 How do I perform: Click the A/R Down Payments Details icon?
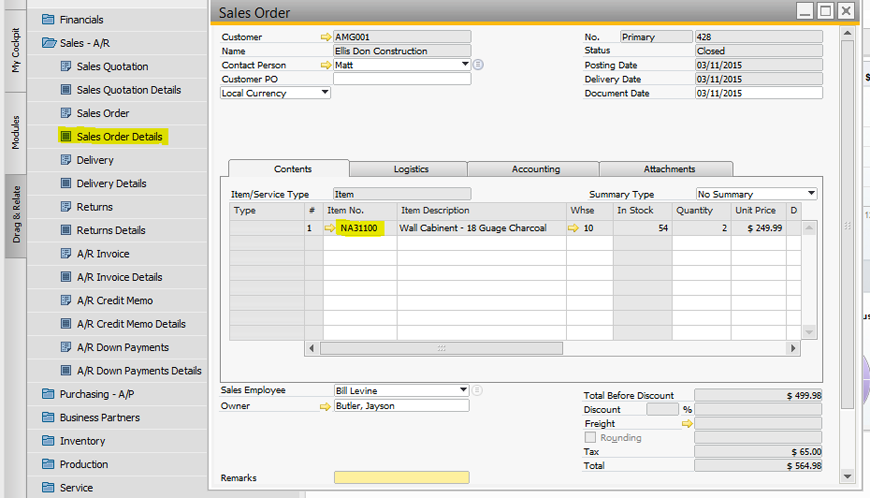point(65,370)
